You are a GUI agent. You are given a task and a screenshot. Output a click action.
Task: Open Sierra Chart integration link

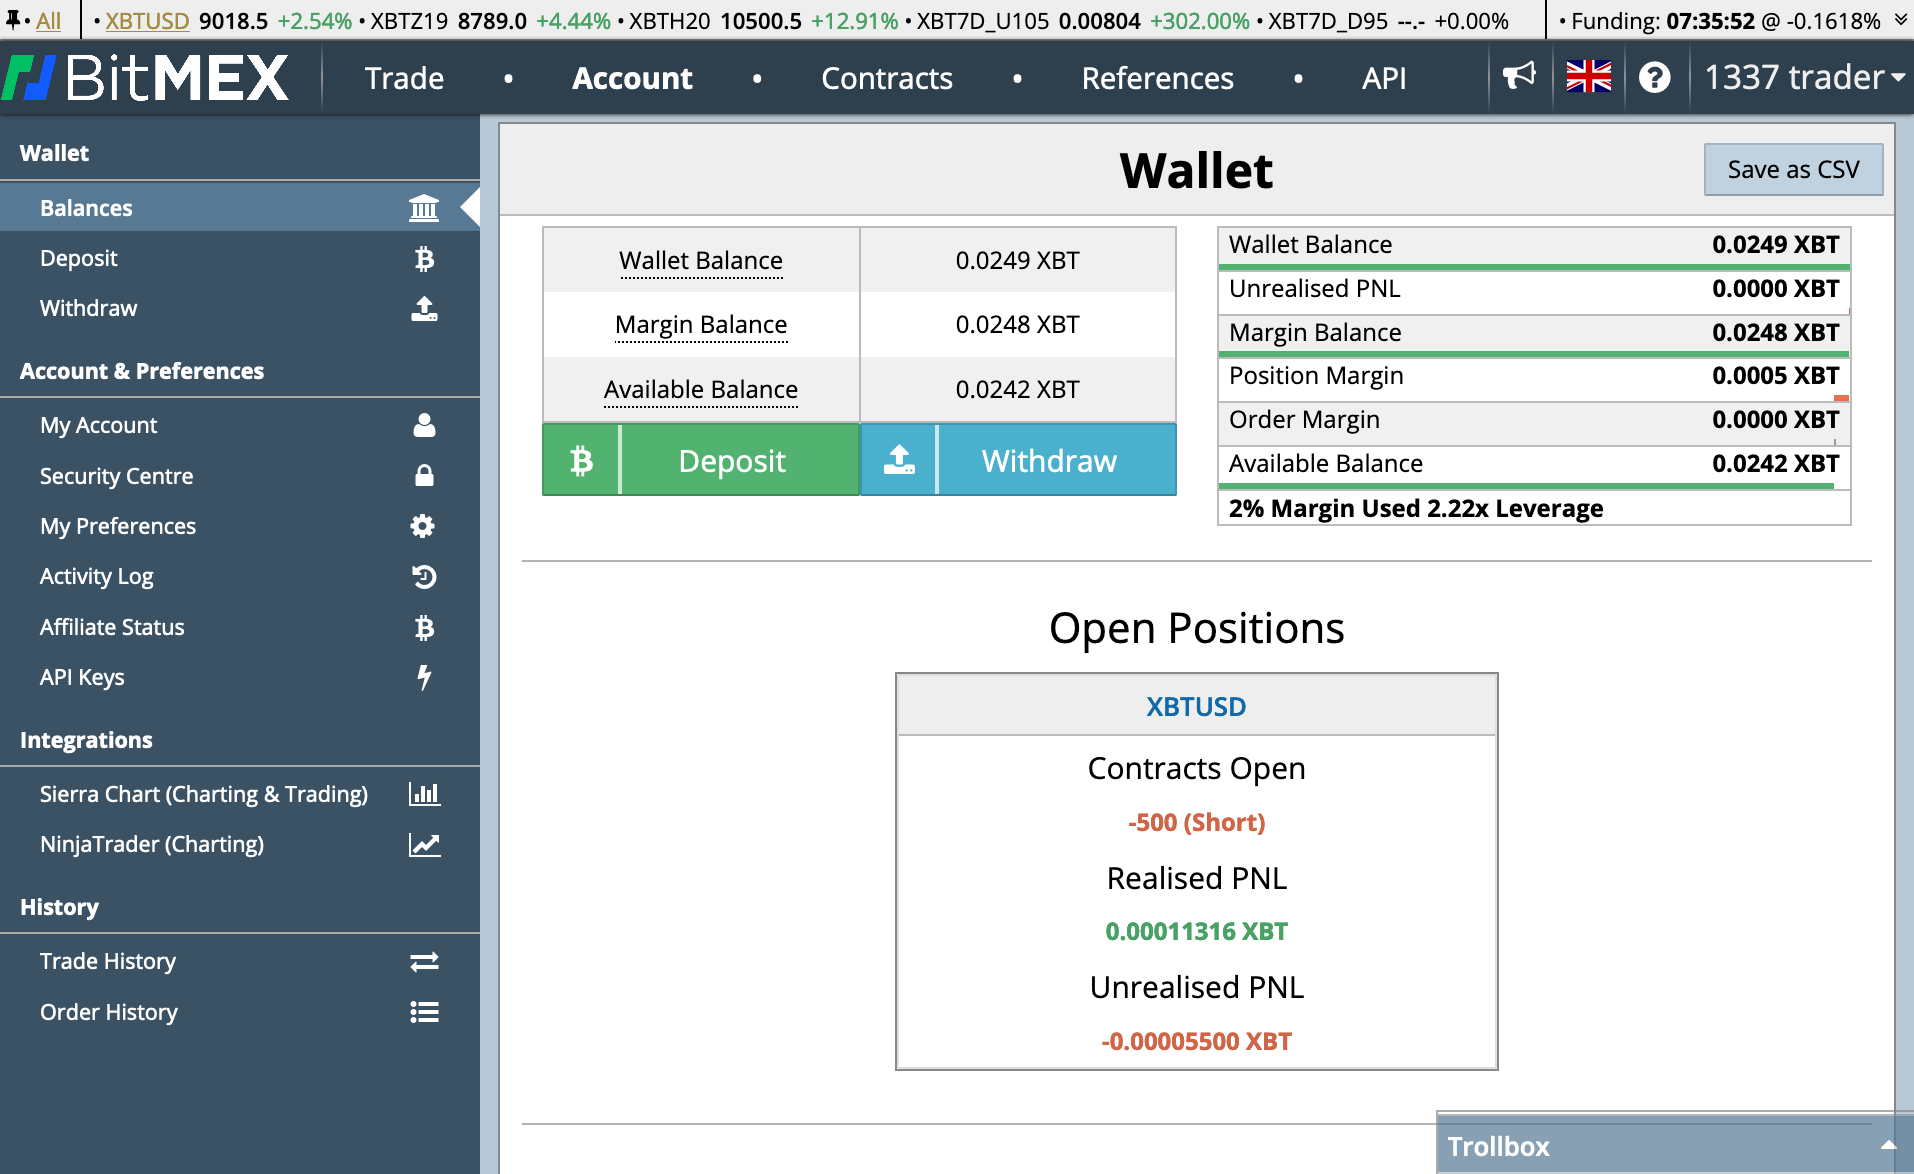point(240,794)
